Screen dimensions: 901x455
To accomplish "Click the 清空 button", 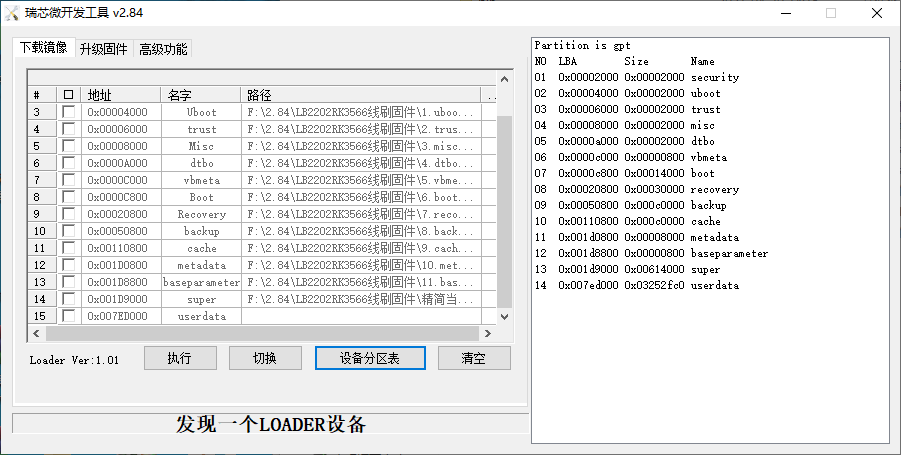I will pos(474,358).
